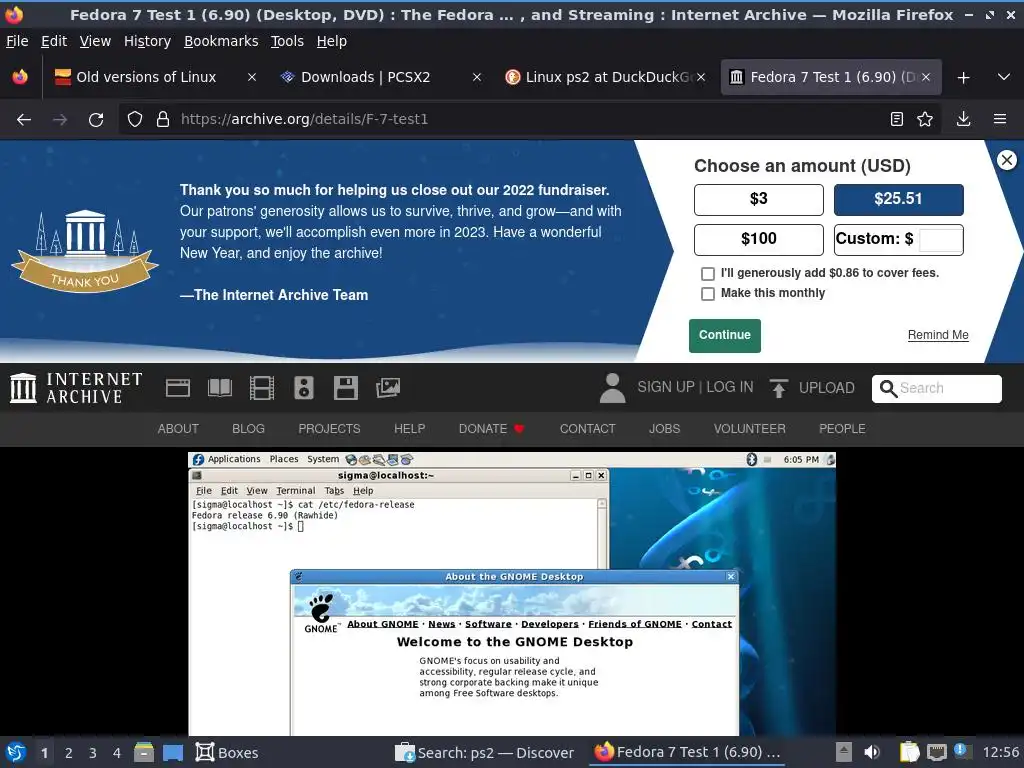This screenshot has width=1024, height=768.
Task: Click the upload arrow icon
Action: (778, 388)
